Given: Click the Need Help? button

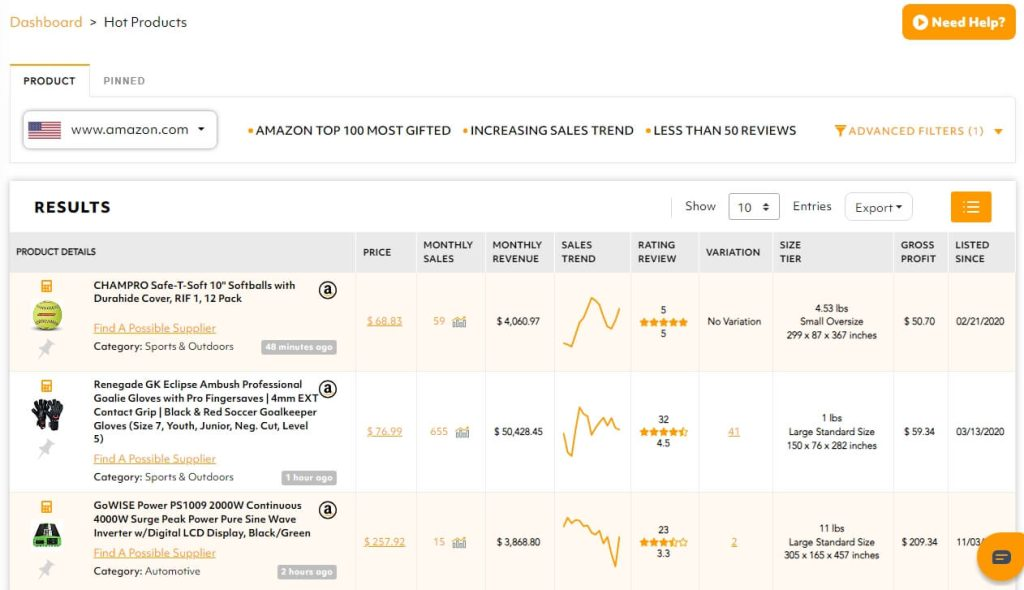Looking at the screenshot, I should pyautogui.click(x=958, y=22).
